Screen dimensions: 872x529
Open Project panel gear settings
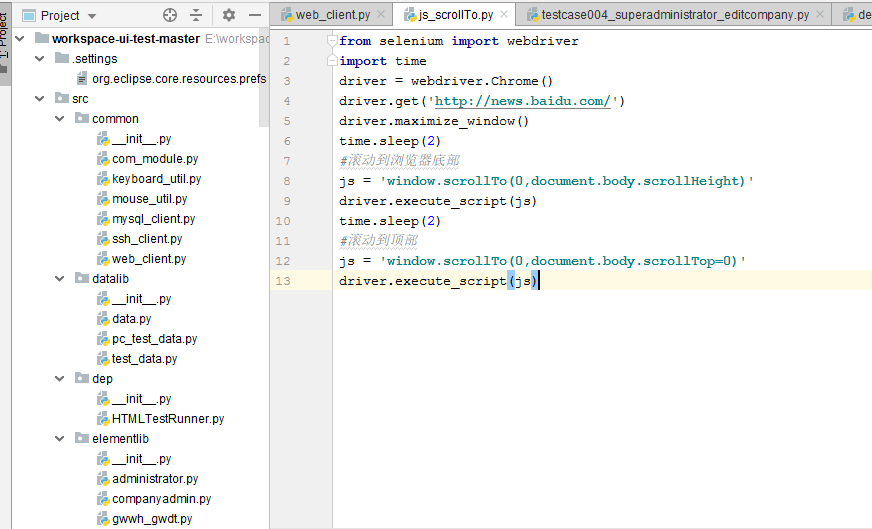point(229,15)
